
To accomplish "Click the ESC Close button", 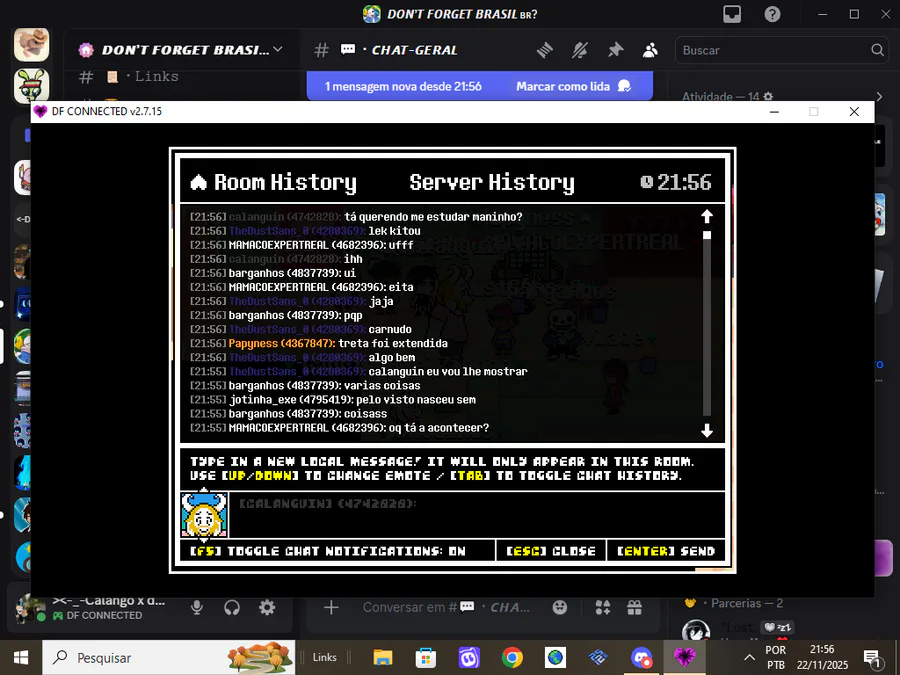I will pos(551,551).
